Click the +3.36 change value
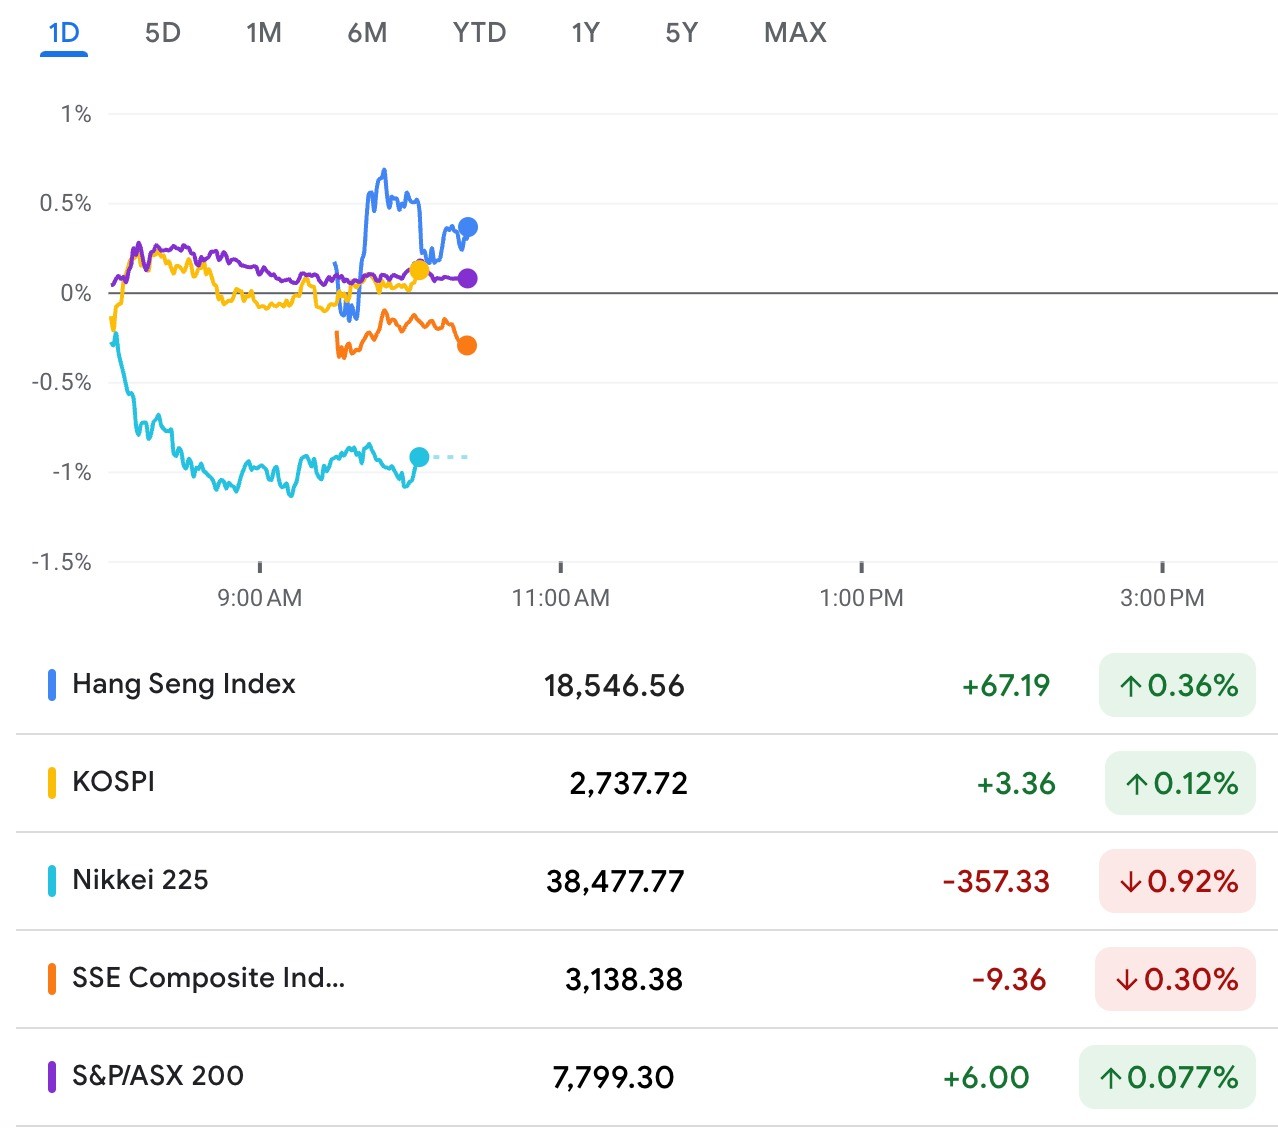The height and width of the screenshot is (1128, 1278). [1016, 784]
